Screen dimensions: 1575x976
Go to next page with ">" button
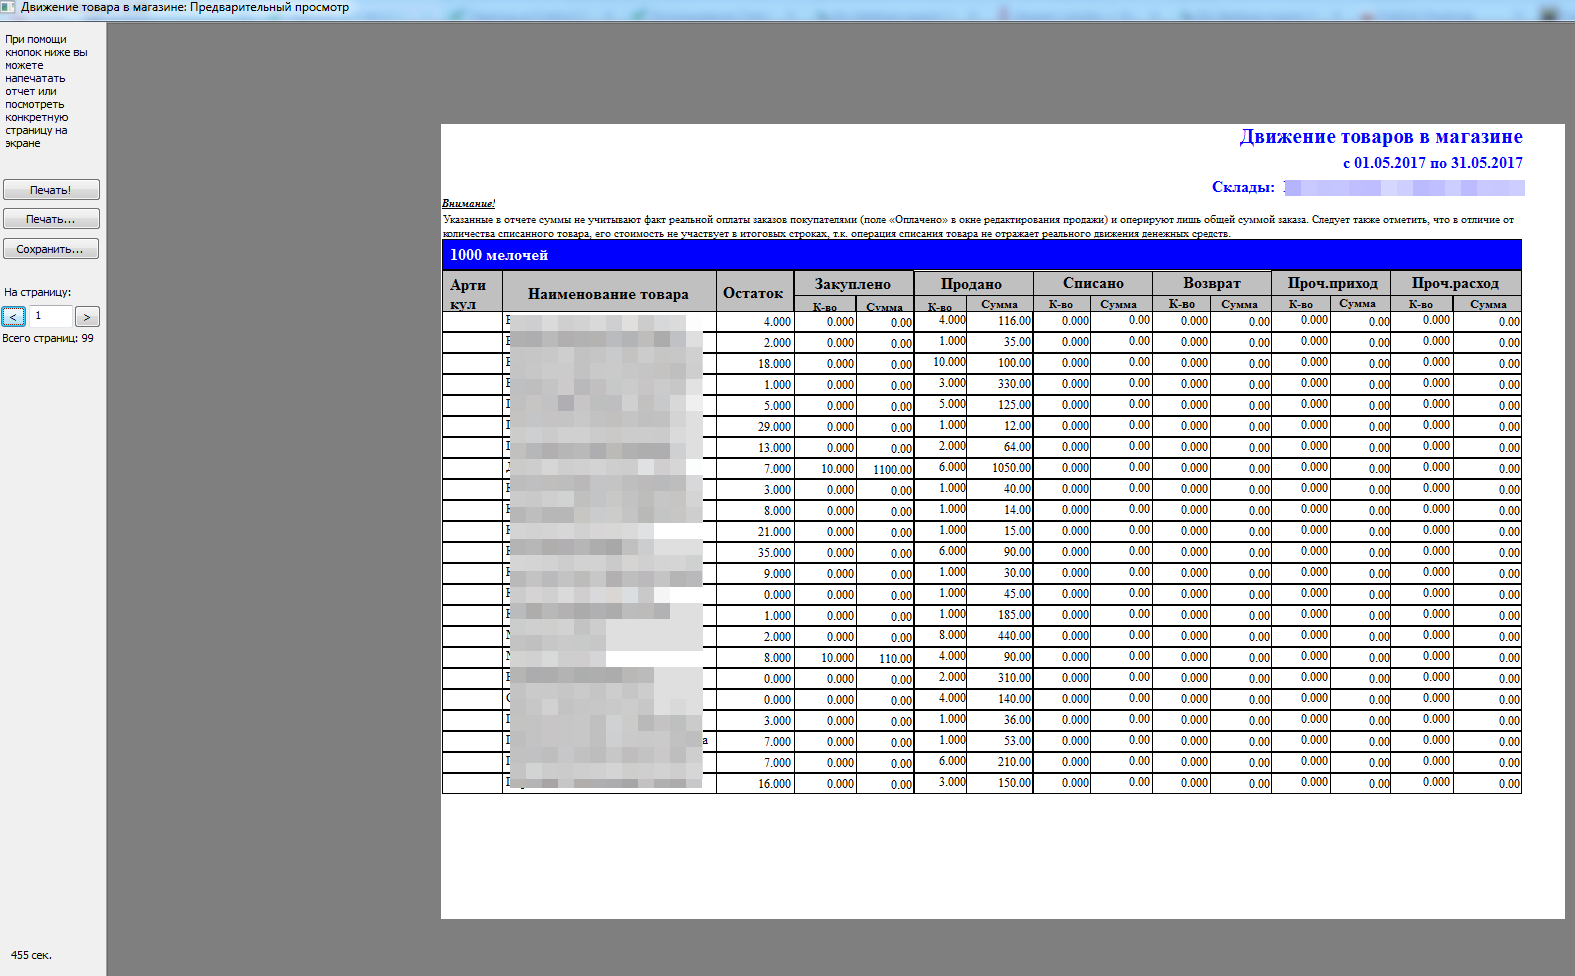tap(87, 317)
